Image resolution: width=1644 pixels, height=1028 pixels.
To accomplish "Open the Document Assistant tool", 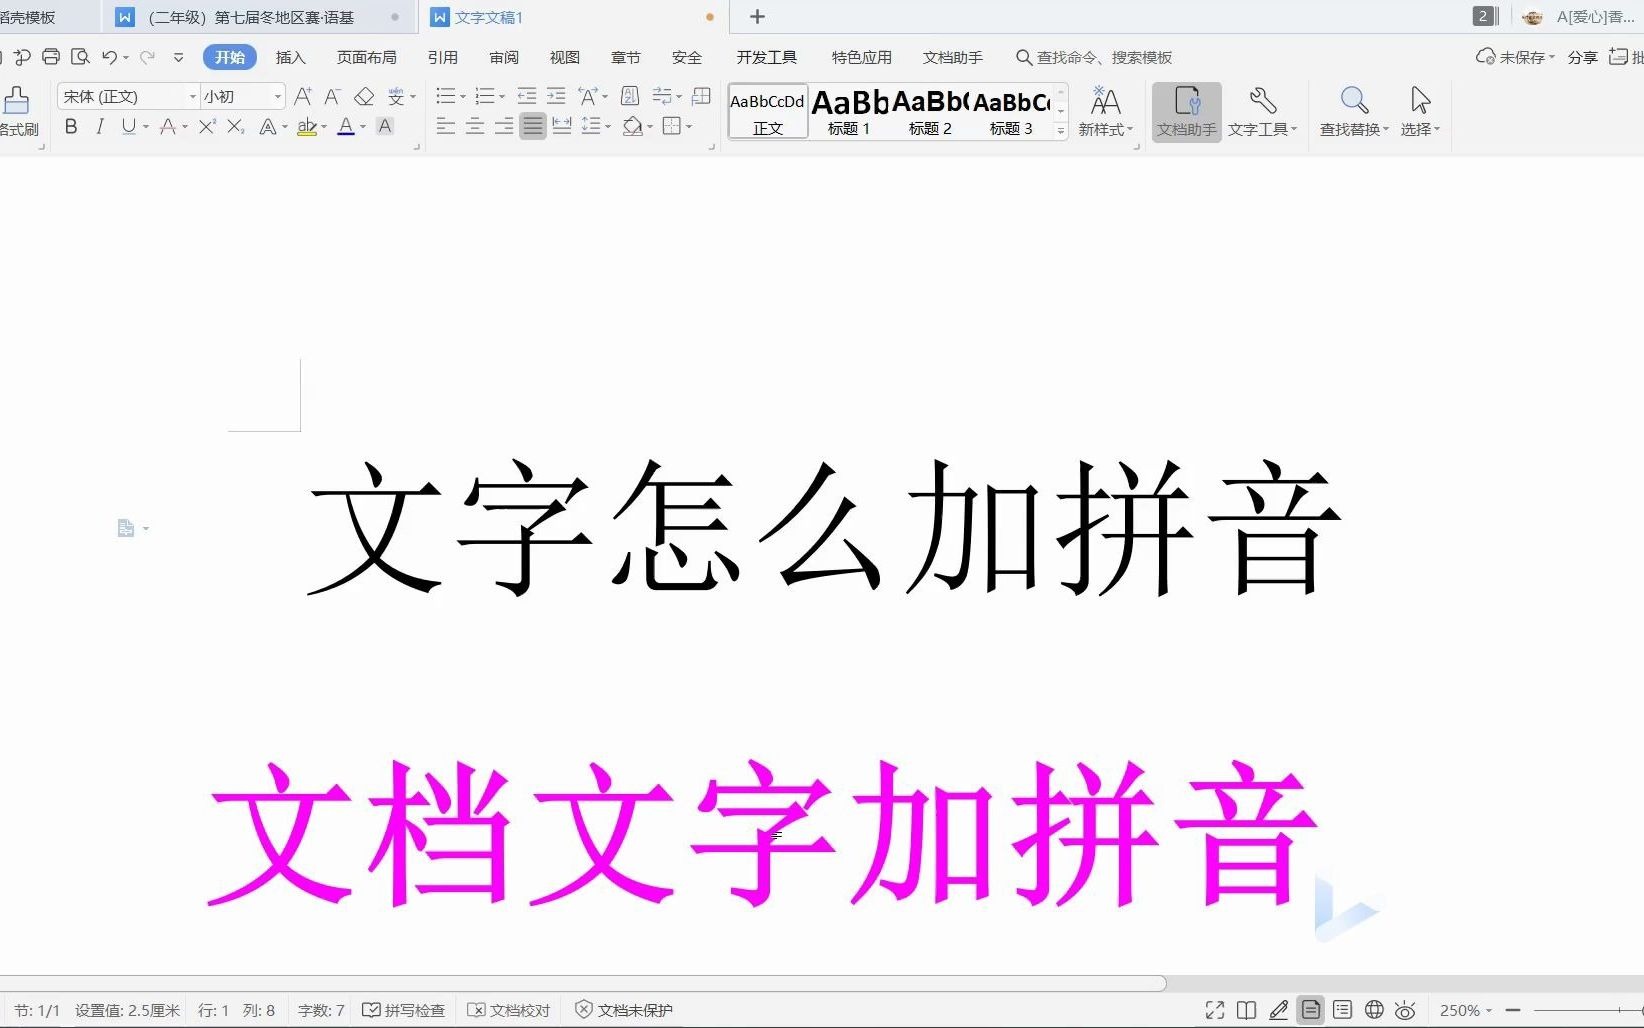I will tap(1186, 110).
